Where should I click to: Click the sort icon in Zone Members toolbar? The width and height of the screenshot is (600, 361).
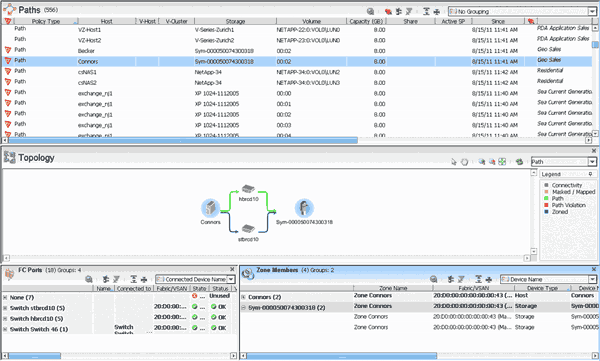(451, 279)
